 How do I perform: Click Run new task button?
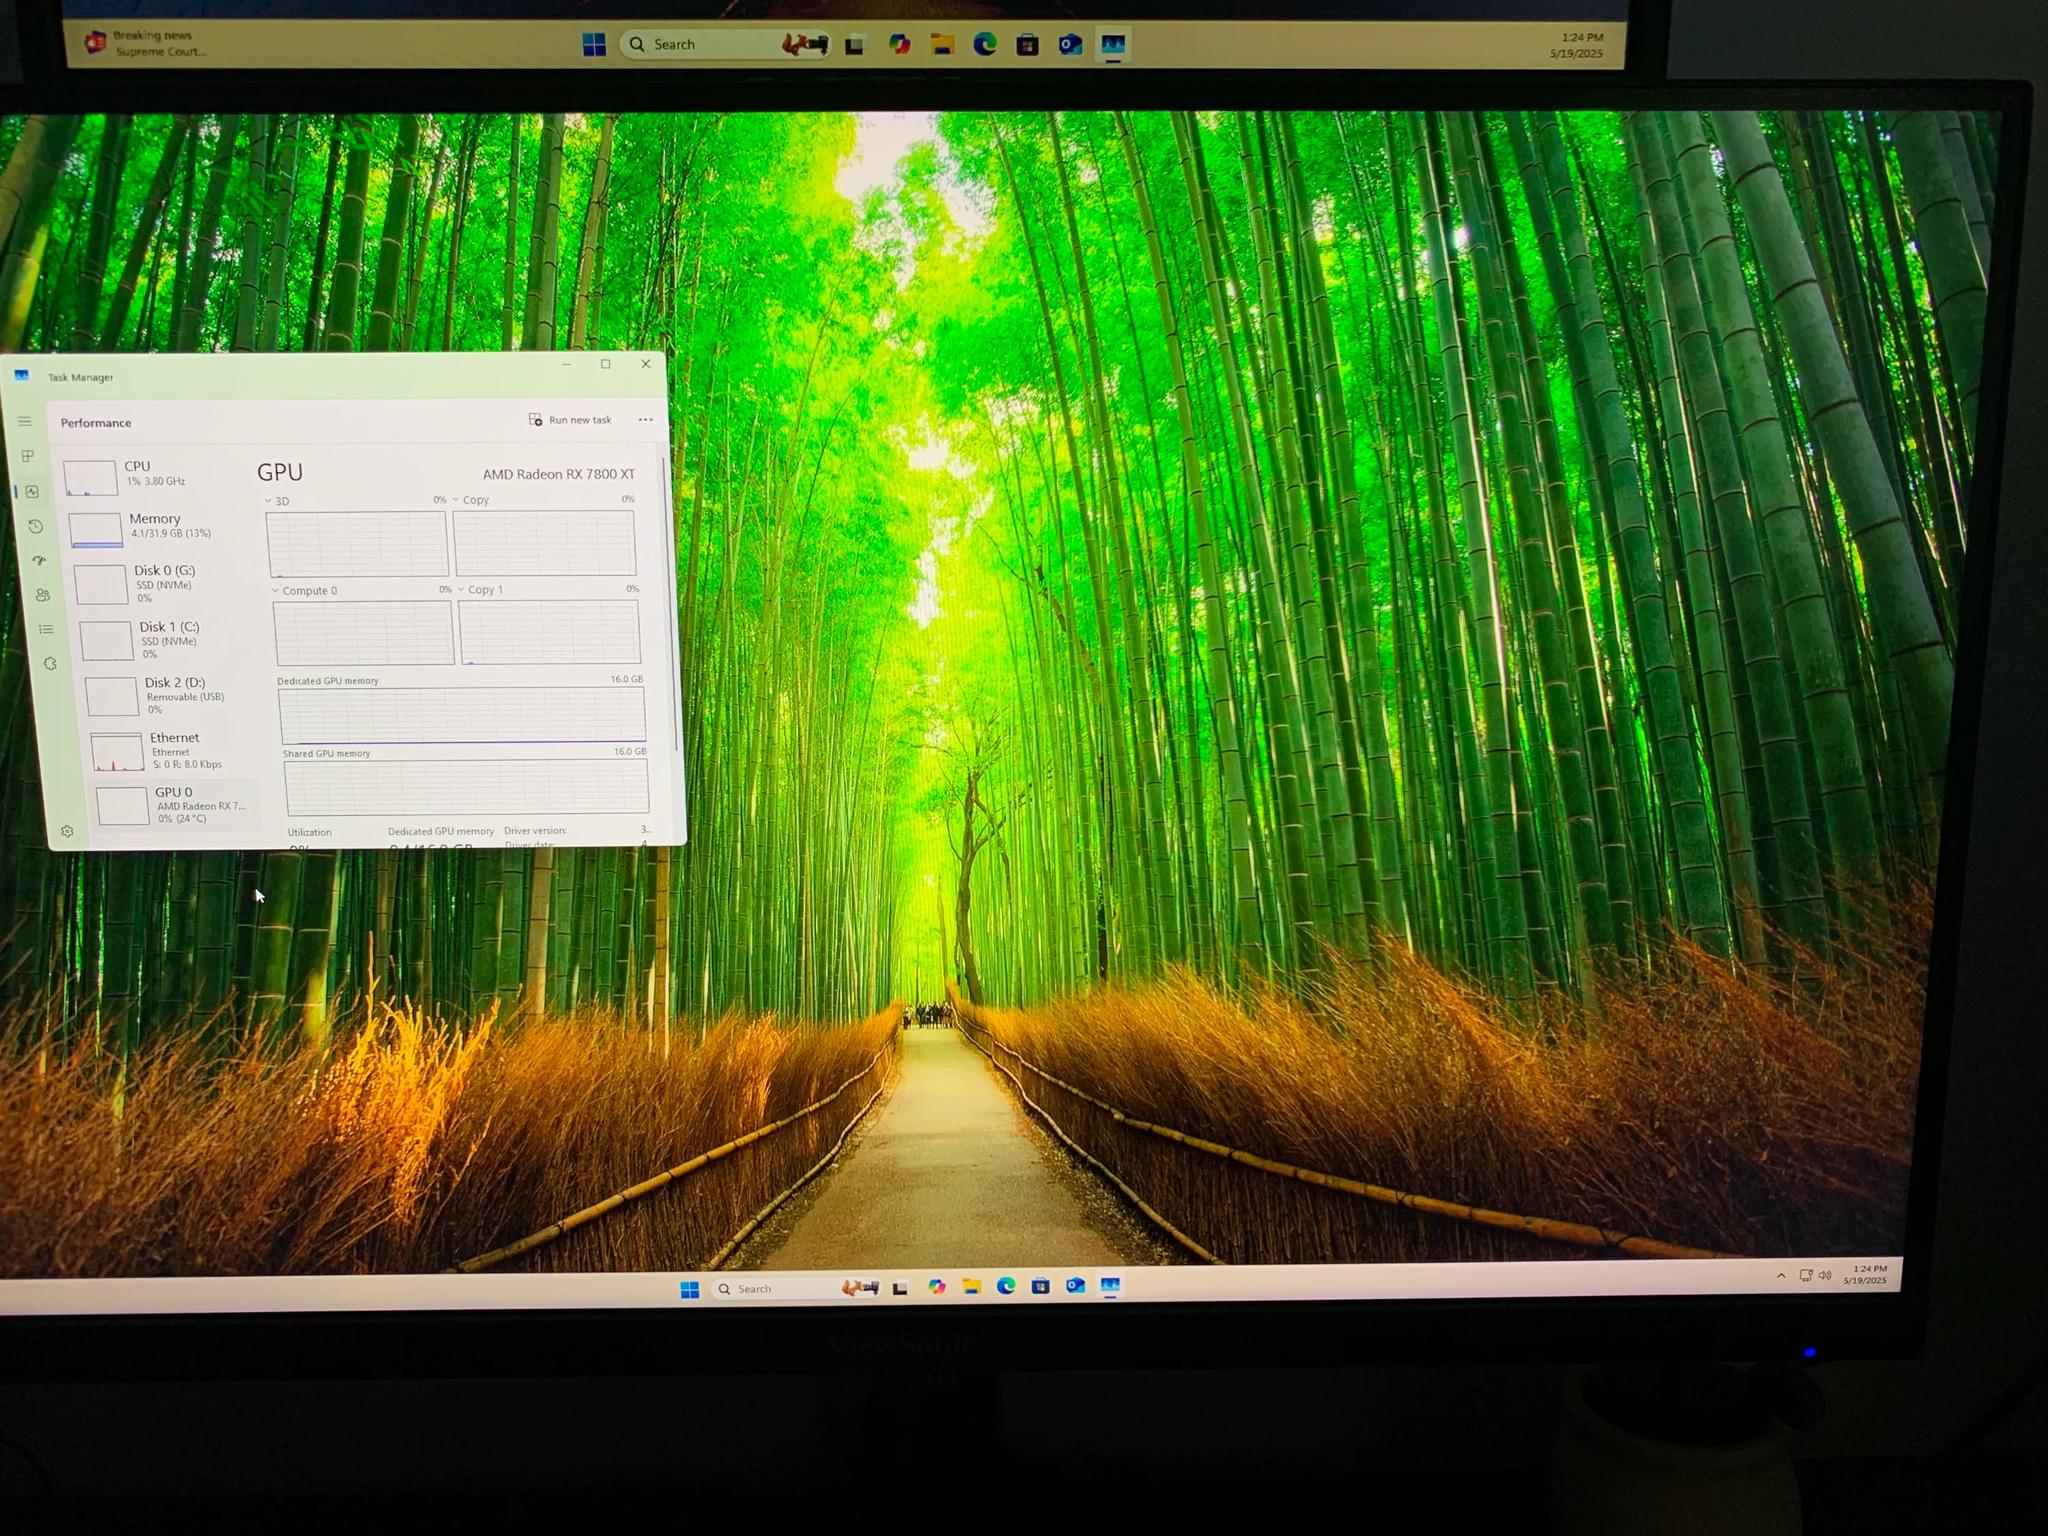570,420
